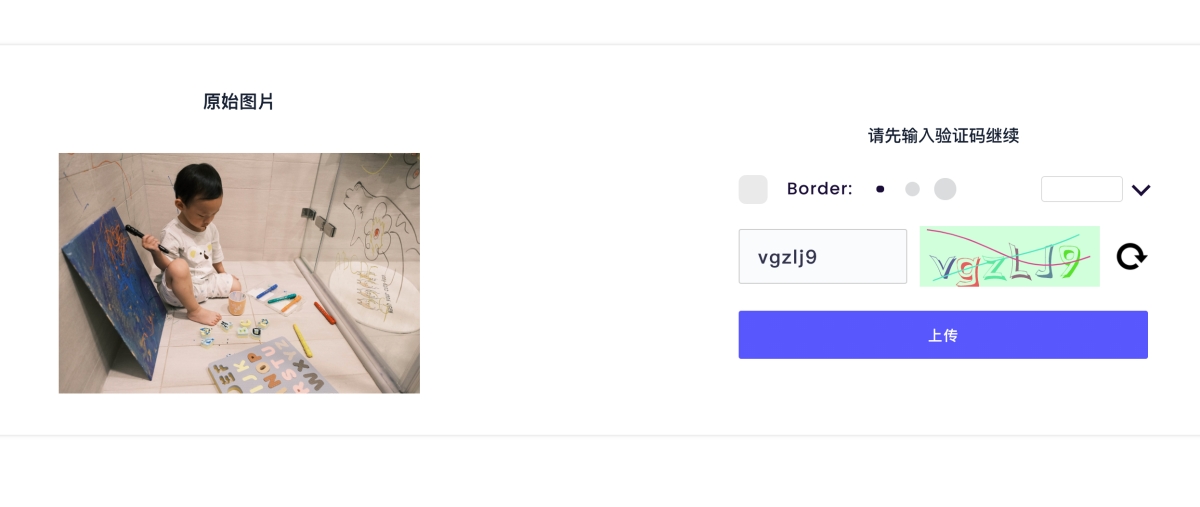Click the 请先输入验证码继续 prompt text
This screenshot has width=1200, height=507.
coord(943,136)
